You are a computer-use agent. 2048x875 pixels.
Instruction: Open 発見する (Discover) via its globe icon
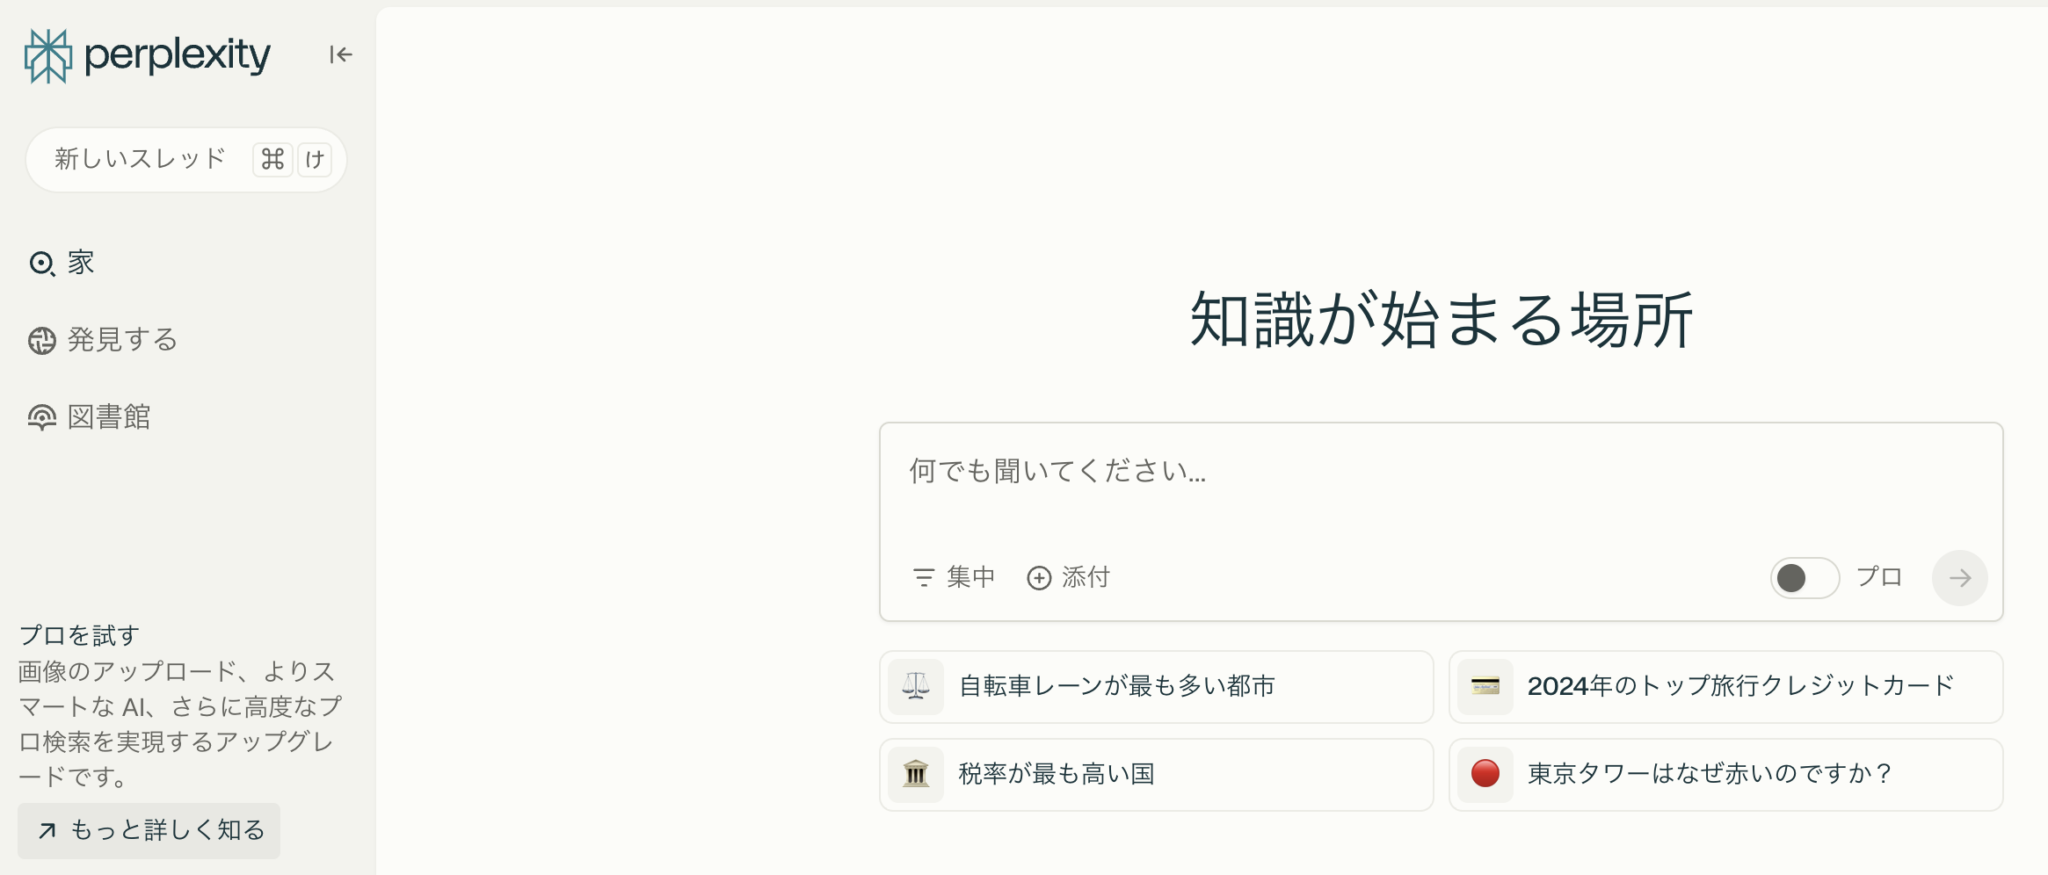[x=41, y=340]
